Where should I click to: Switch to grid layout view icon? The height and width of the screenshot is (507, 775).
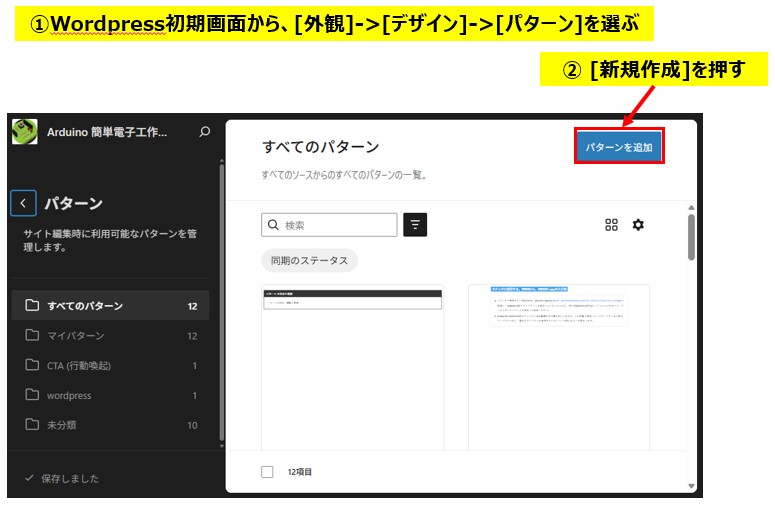click(612, 225)
